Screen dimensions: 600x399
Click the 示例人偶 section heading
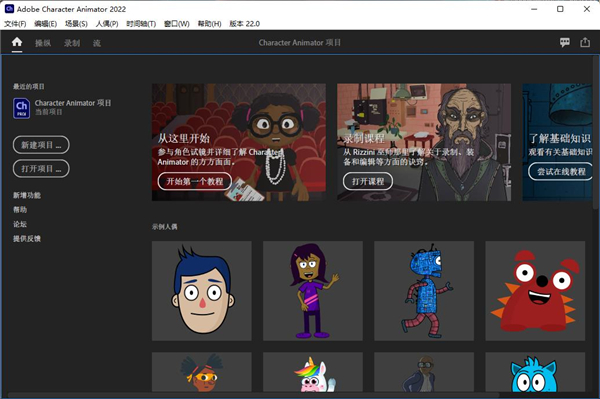165,226
